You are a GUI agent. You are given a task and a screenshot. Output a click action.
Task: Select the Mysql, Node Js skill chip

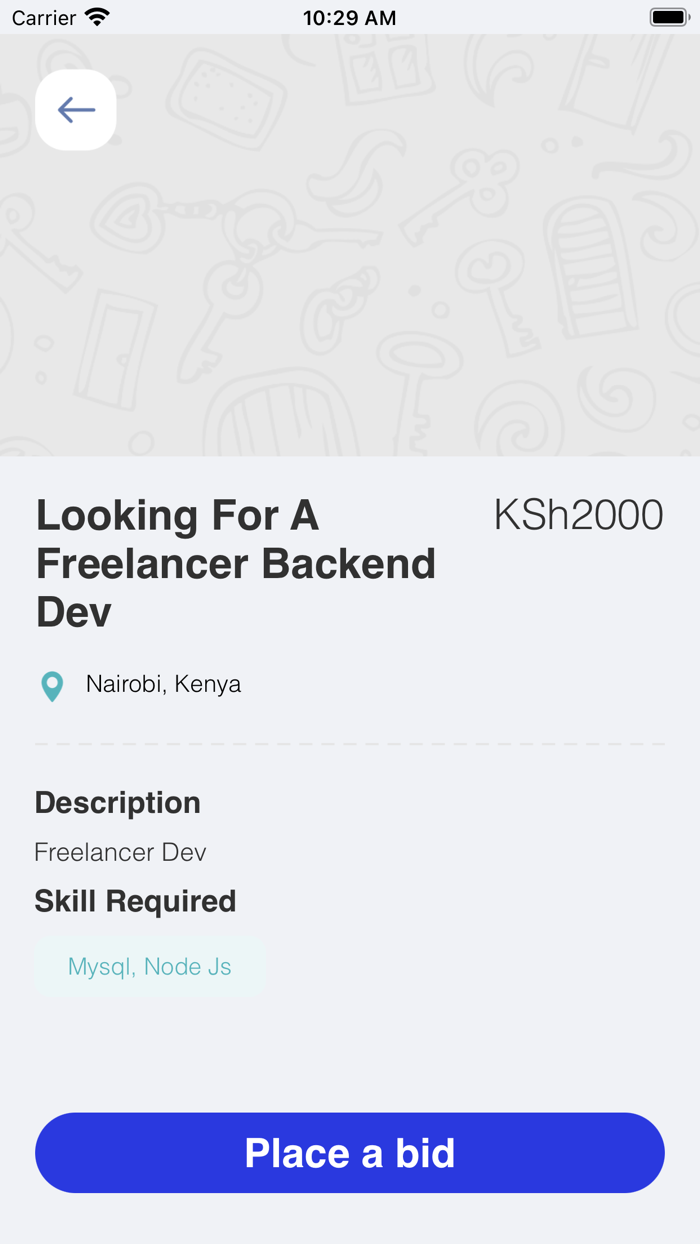click(150, 967)
